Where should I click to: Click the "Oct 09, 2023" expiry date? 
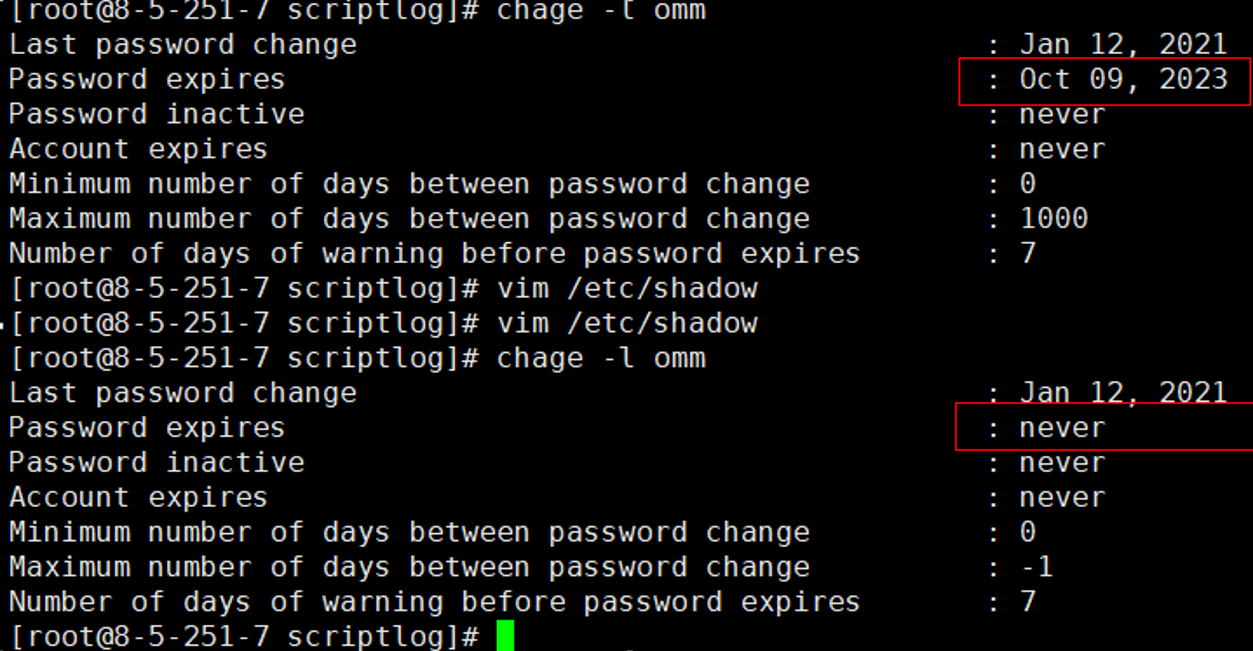tap(1122, 80)
